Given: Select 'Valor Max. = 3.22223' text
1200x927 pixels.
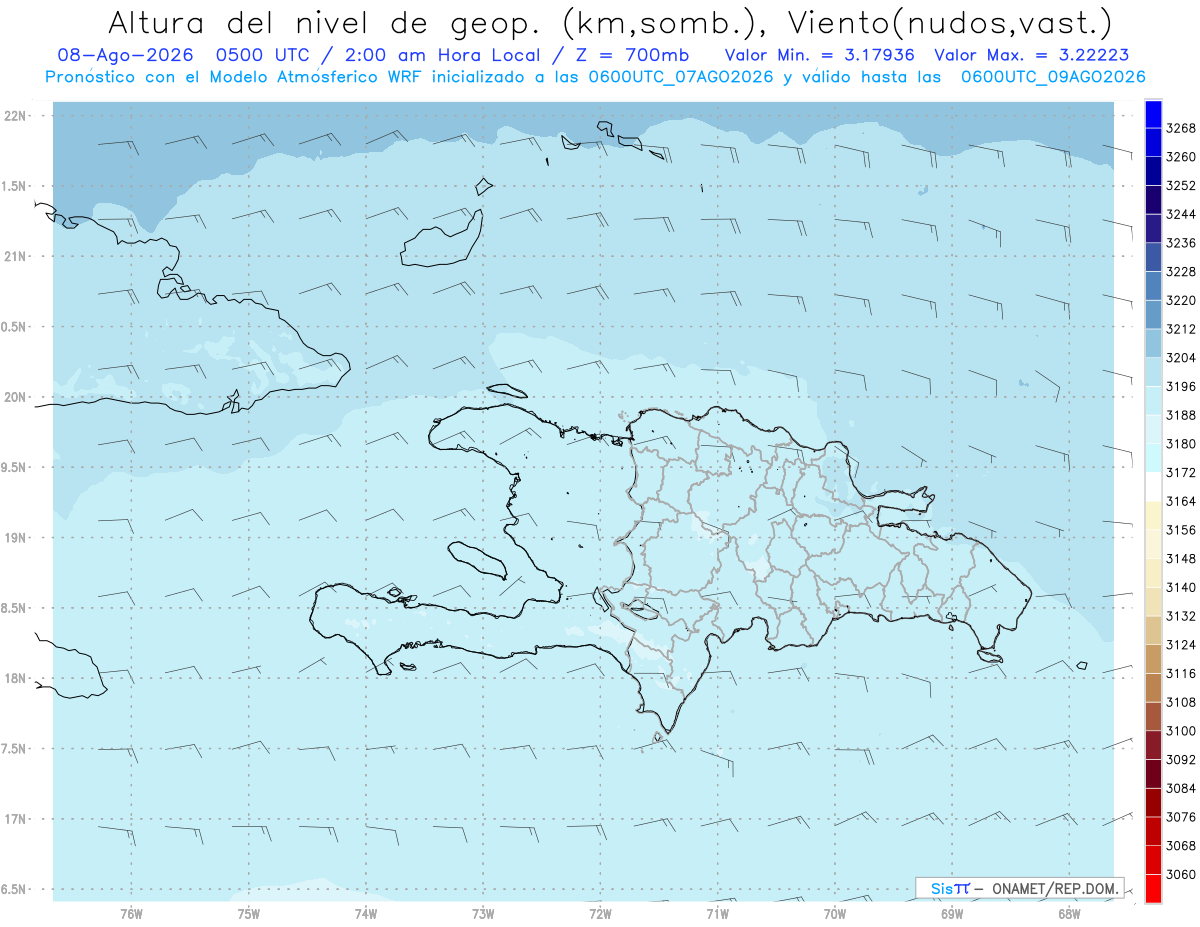Looking at the screenshot, I should (x=1032, y=55).
